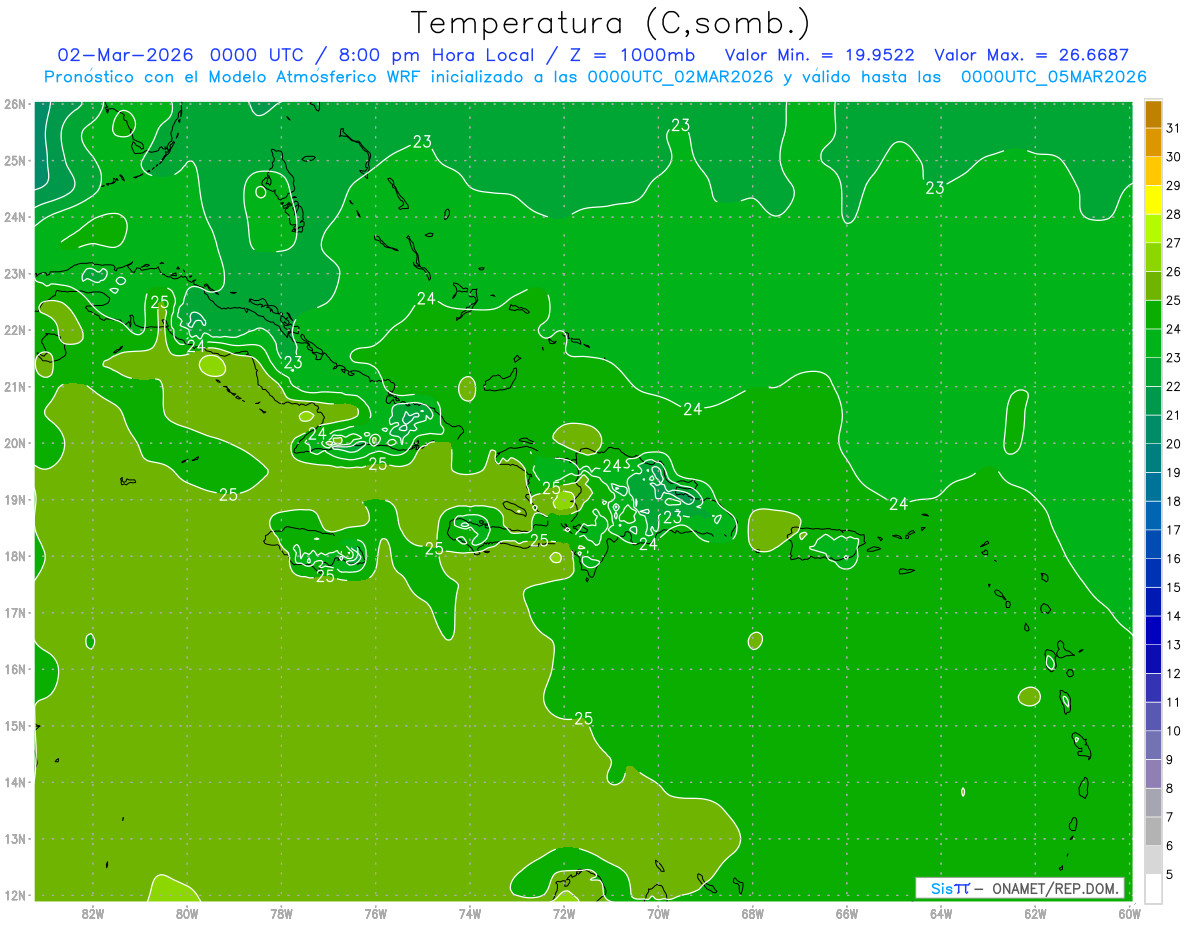This screenshot has width=1200, height=927.
Task: Click the "0000UTC_05MAR2026" valid-until timestamp
Action: pyautogui.click(x=1053, y=77)
